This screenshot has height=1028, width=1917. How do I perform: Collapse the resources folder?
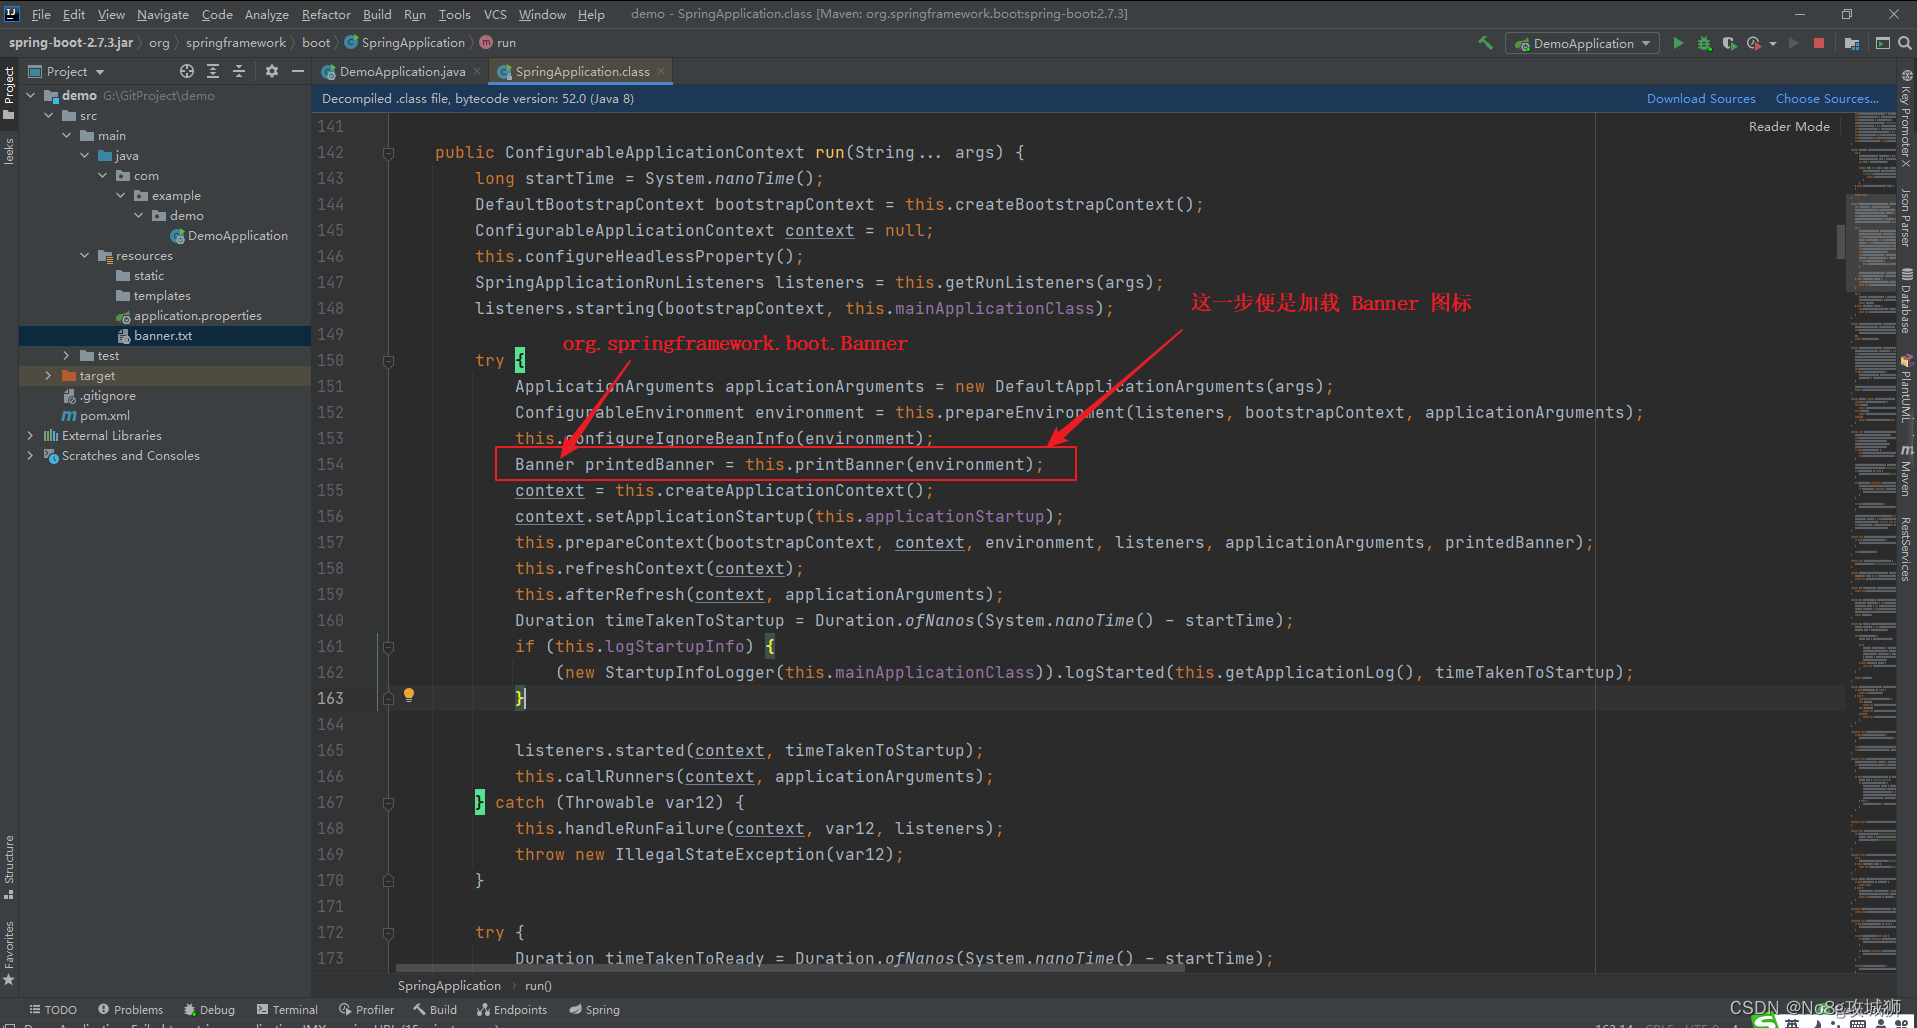pos(85,256)
